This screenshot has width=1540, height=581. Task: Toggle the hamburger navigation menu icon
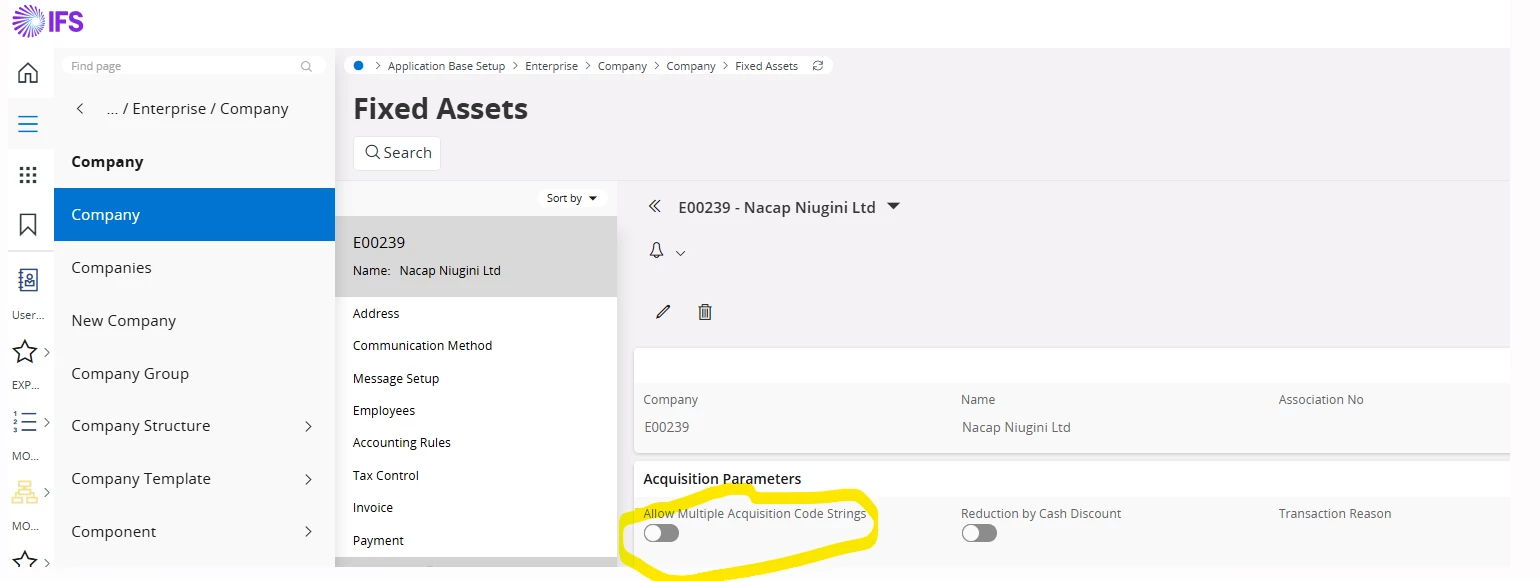click(28, 124)
